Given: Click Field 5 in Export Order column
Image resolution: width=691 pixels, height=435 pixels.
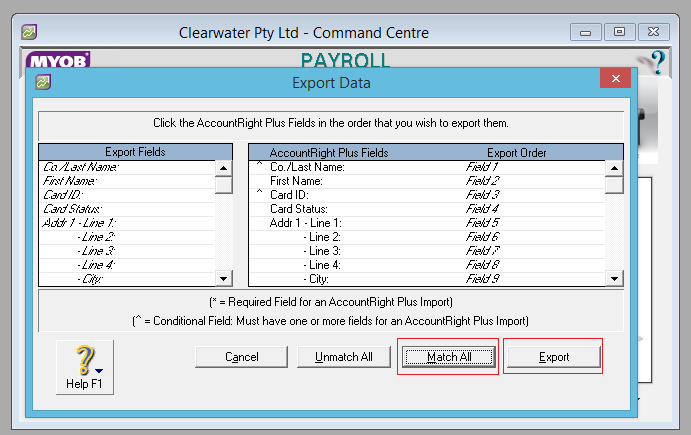Looking at the screenshot, I should [483, 223].
